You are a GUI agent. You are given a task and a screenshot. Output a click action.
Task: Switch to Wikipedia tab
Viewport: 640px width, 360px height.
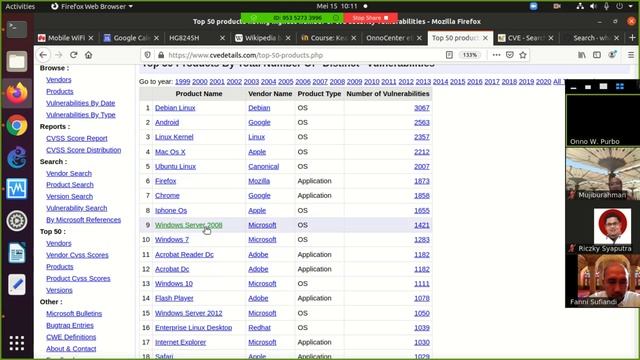coord(262,38)
